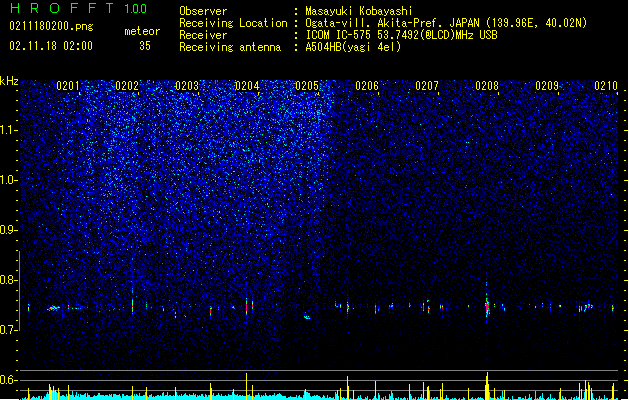Click the HROFFT 1.0.0 title text
This screenshot has height=400, width=629.
pyautogui.click(x=79, y=8)
